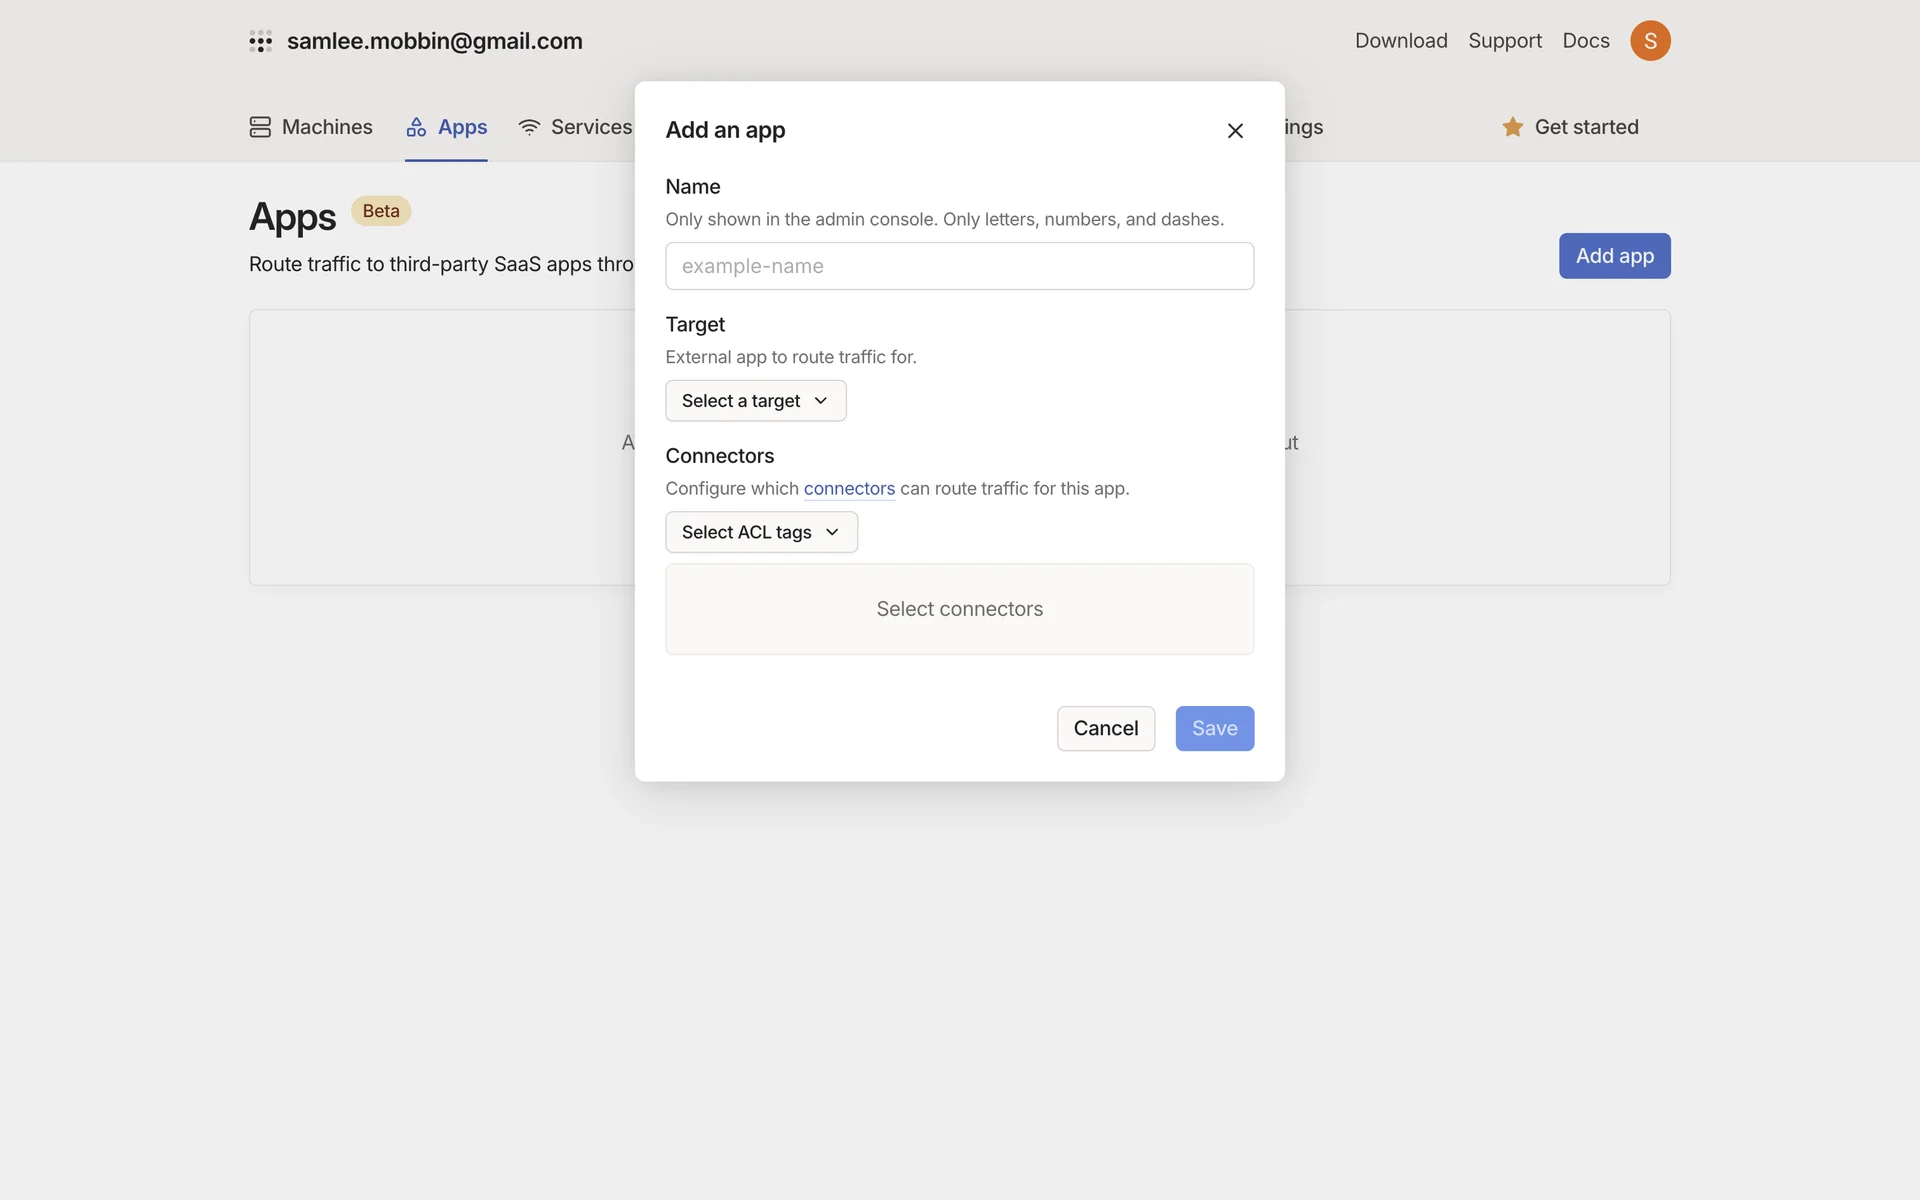The width and height of the screenshot is (1920, 1200).
Task: Open the Get started tab
Action: (x=1586, y=127)
